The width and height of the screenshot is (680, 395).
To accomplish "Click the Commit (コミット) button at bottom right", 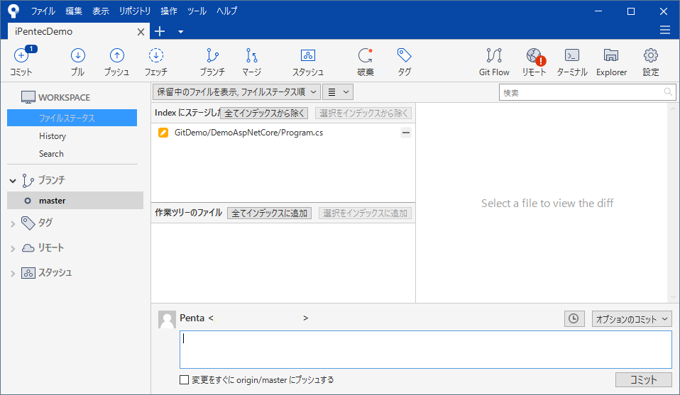I will point(644,379).
